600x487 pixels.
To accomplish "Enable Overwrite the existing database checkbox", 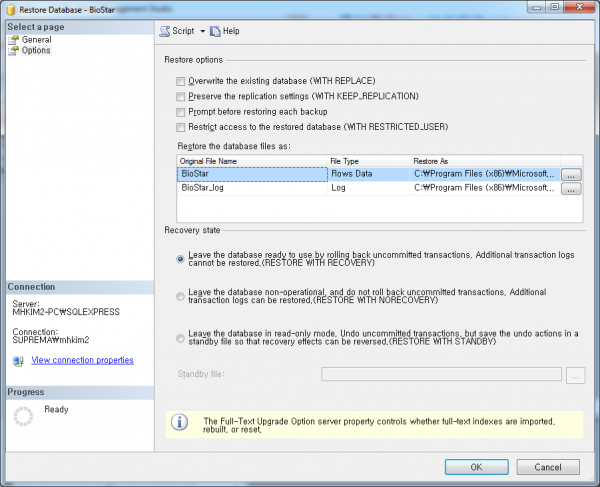I will (181, 81).
